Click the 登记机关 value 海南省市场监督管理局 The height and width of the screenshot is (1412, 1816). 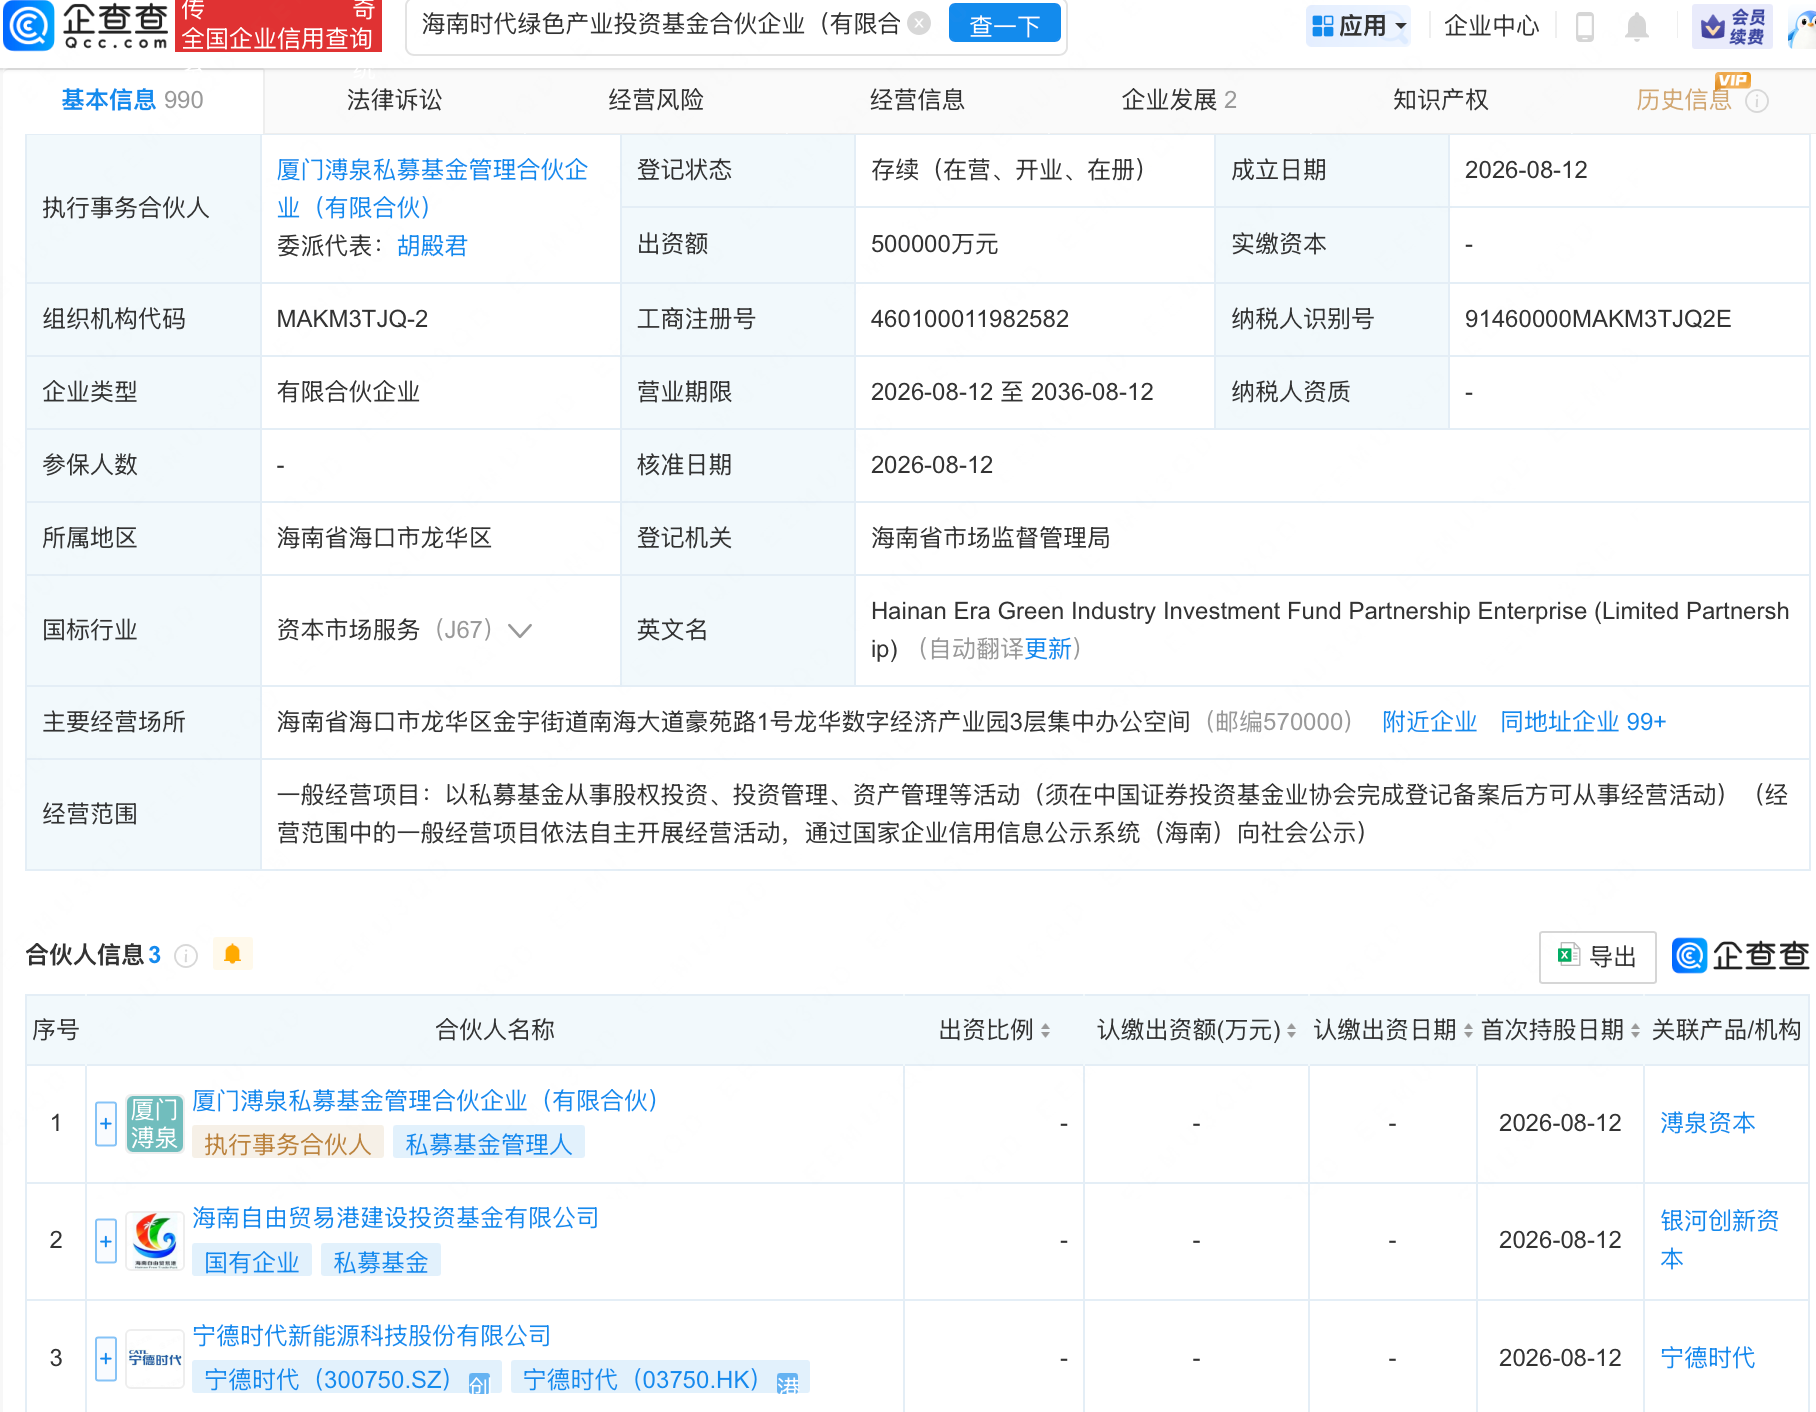[990, 538]
